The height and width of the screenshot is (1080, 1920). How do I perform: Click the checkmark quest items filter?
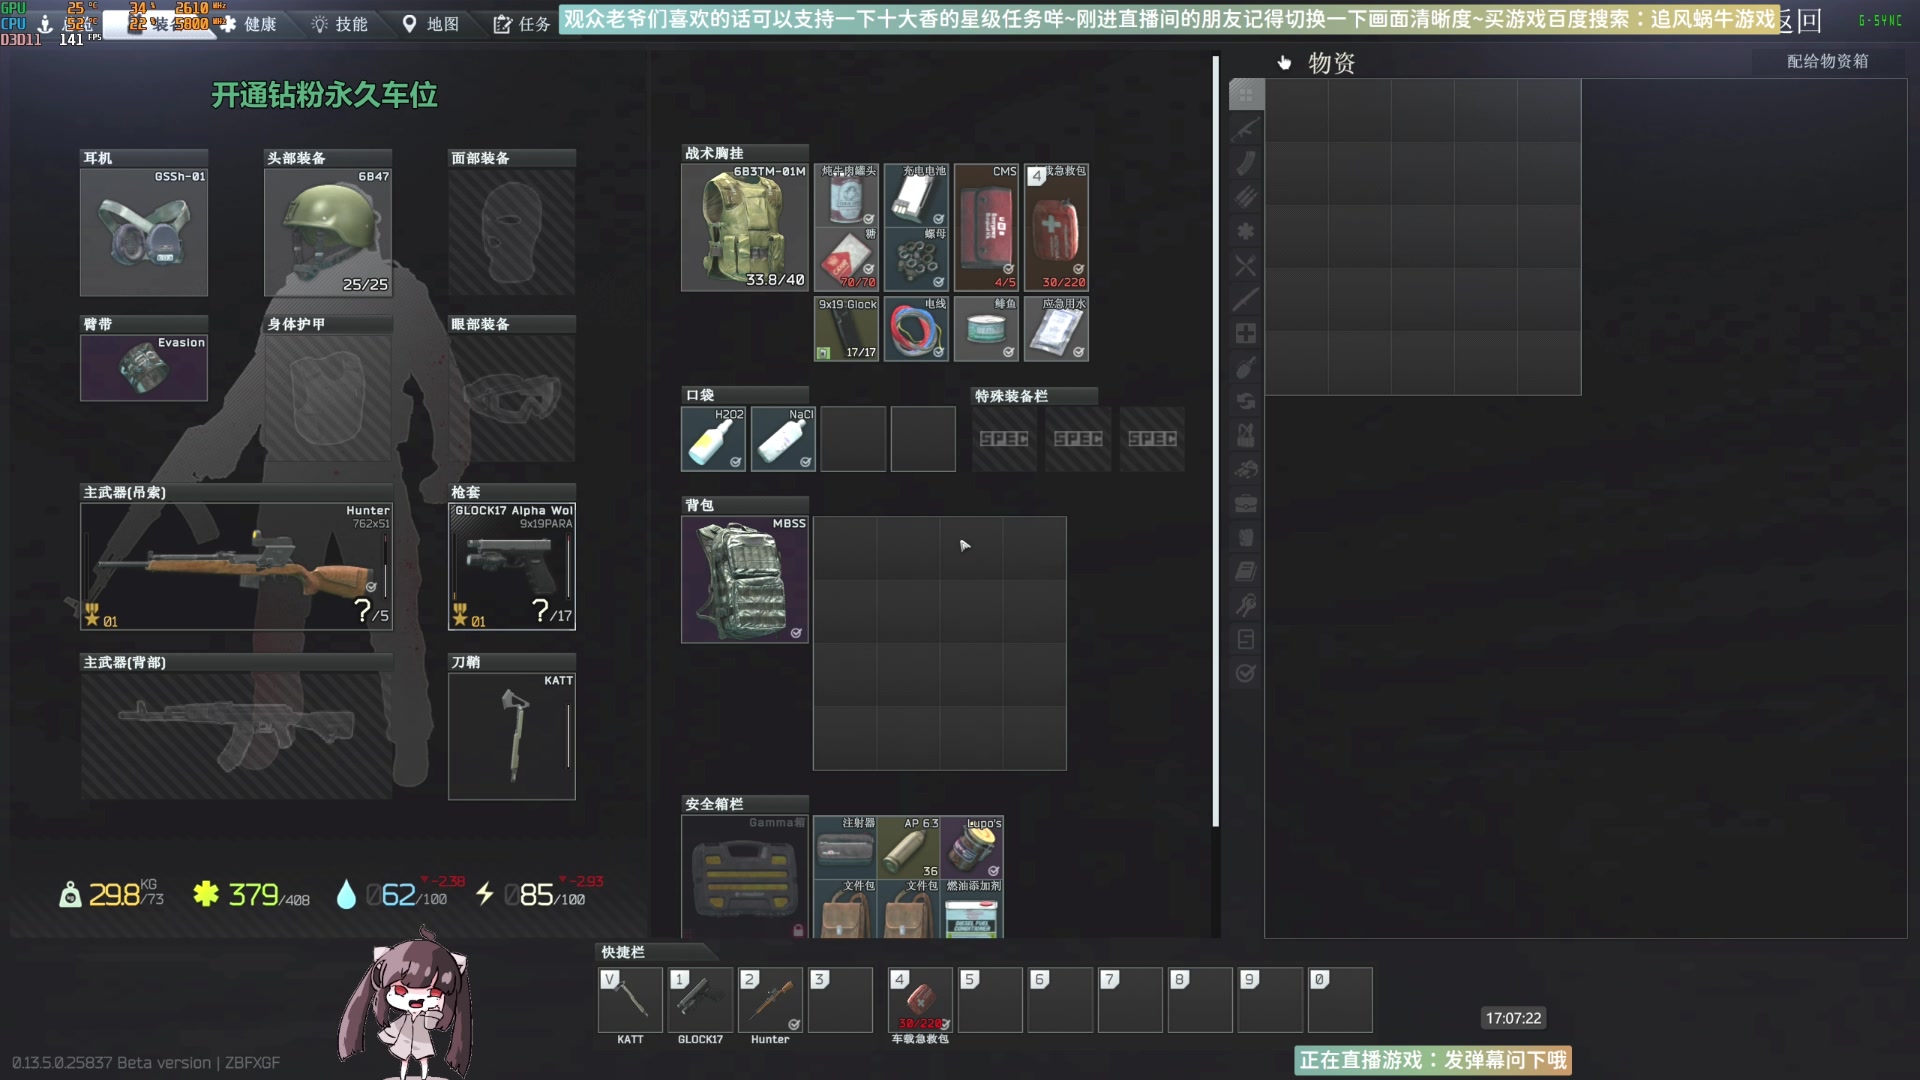pyautogui.click(x=1246, y=673)
